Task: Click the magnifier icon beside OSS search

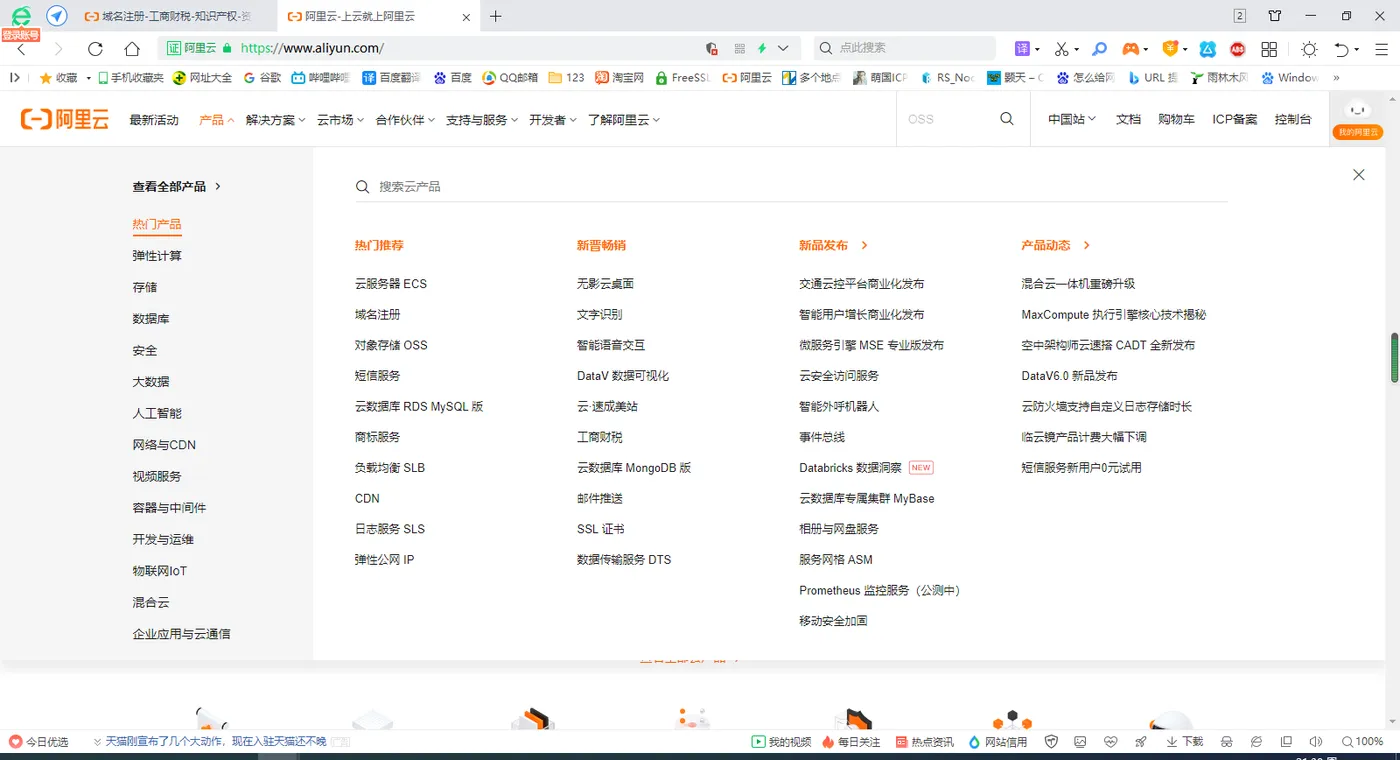Action: point(1007,118)
